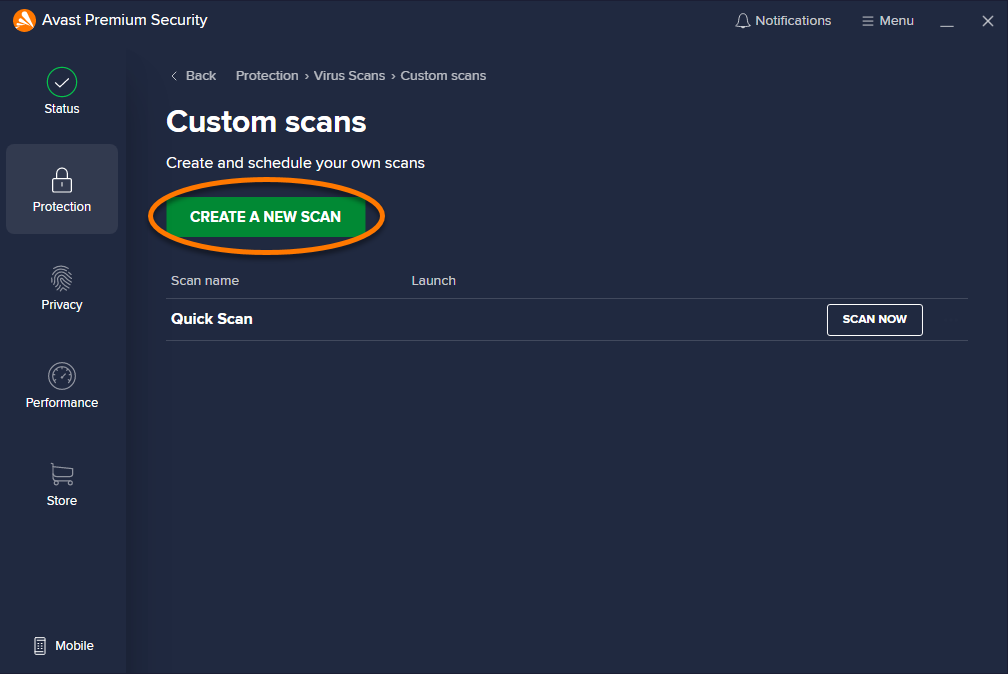
Task: Click the Launch column header
Action: point(433,280)
